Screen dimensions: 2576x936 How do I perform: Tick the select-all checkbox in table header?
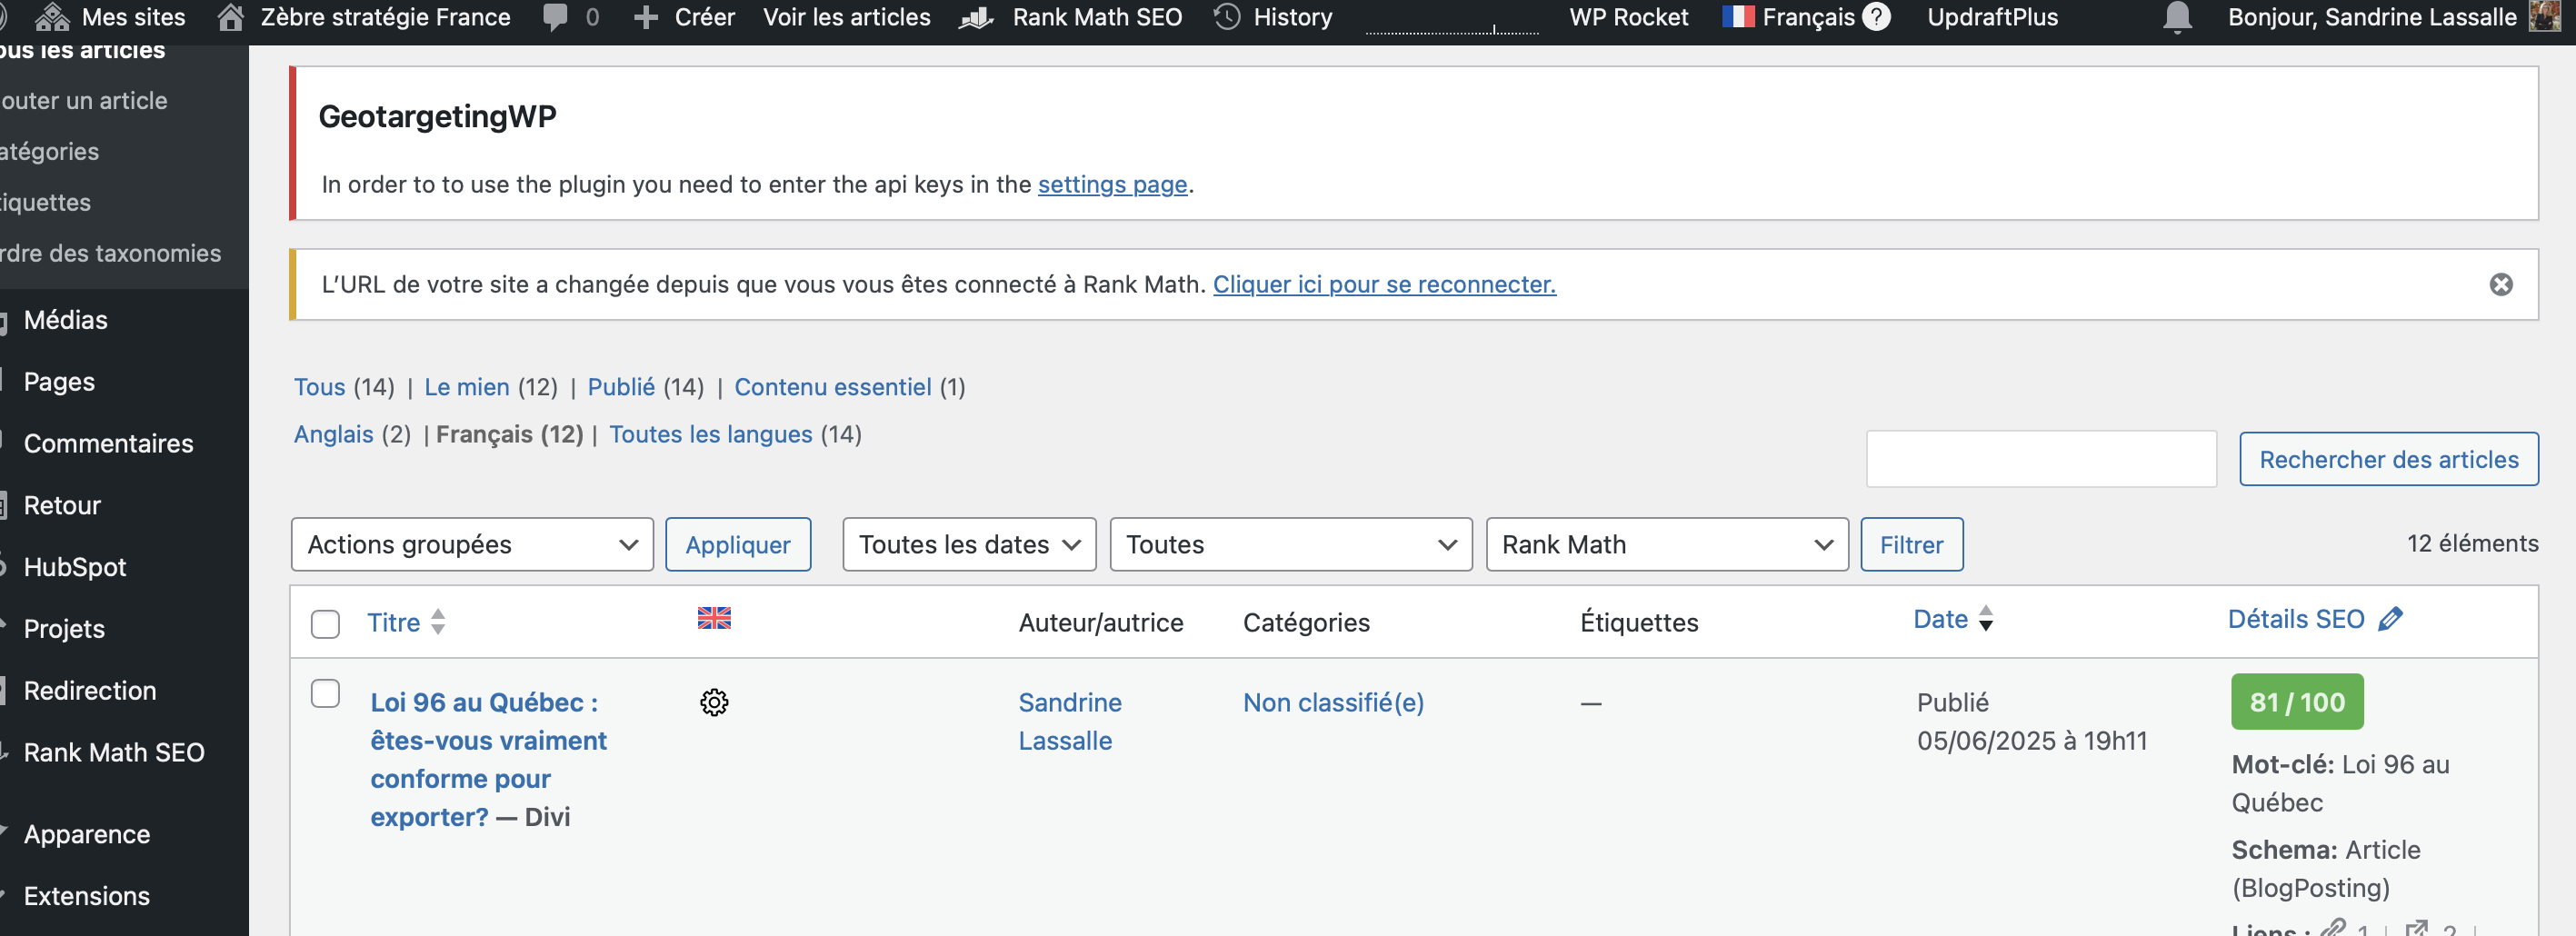pos(325,624)
